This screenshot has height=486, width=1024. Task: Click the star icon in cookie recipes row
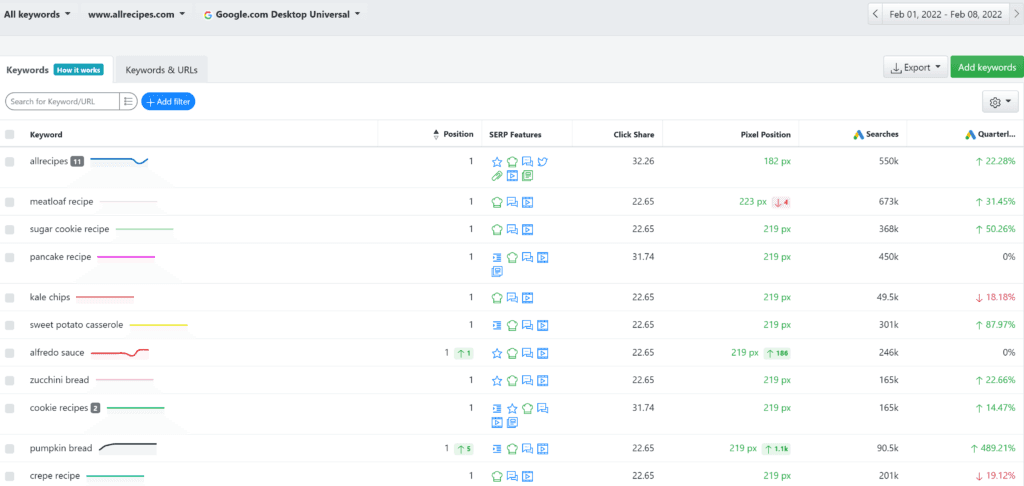point(512,408)
